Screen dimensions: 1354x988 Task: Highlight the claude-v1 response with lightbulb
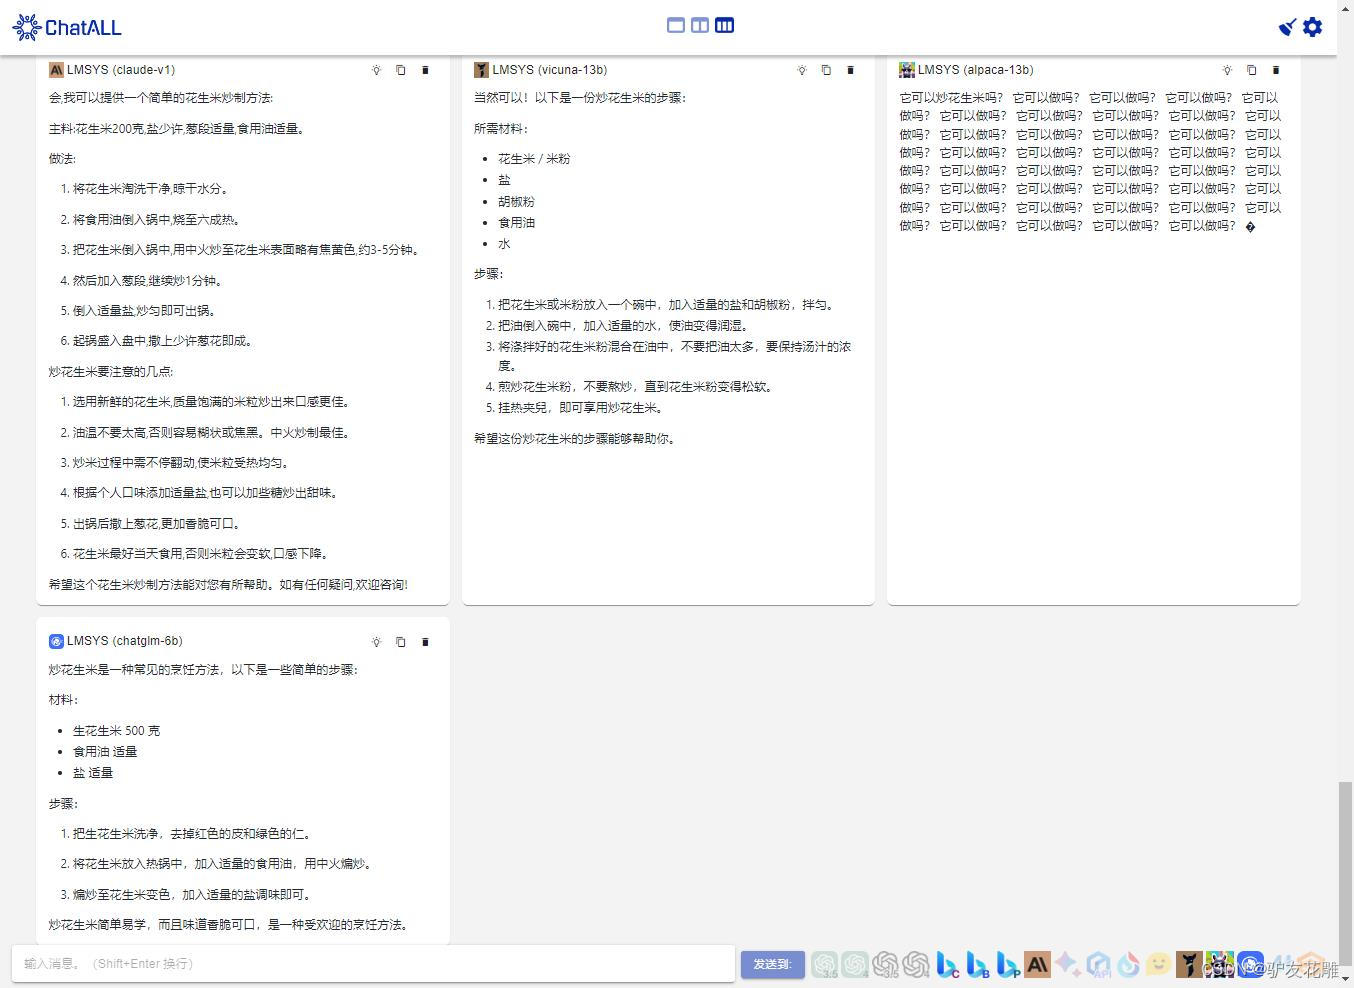376,70
